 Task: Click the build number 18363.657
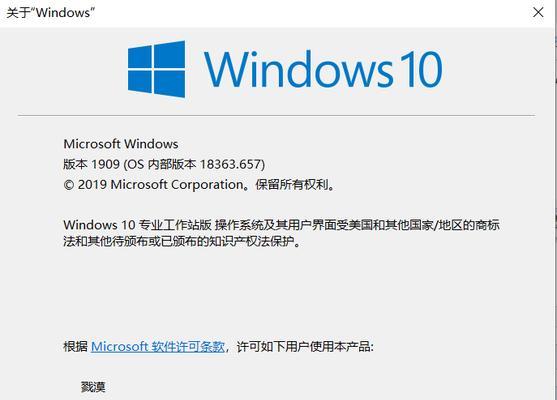click(x=231, y=164)
